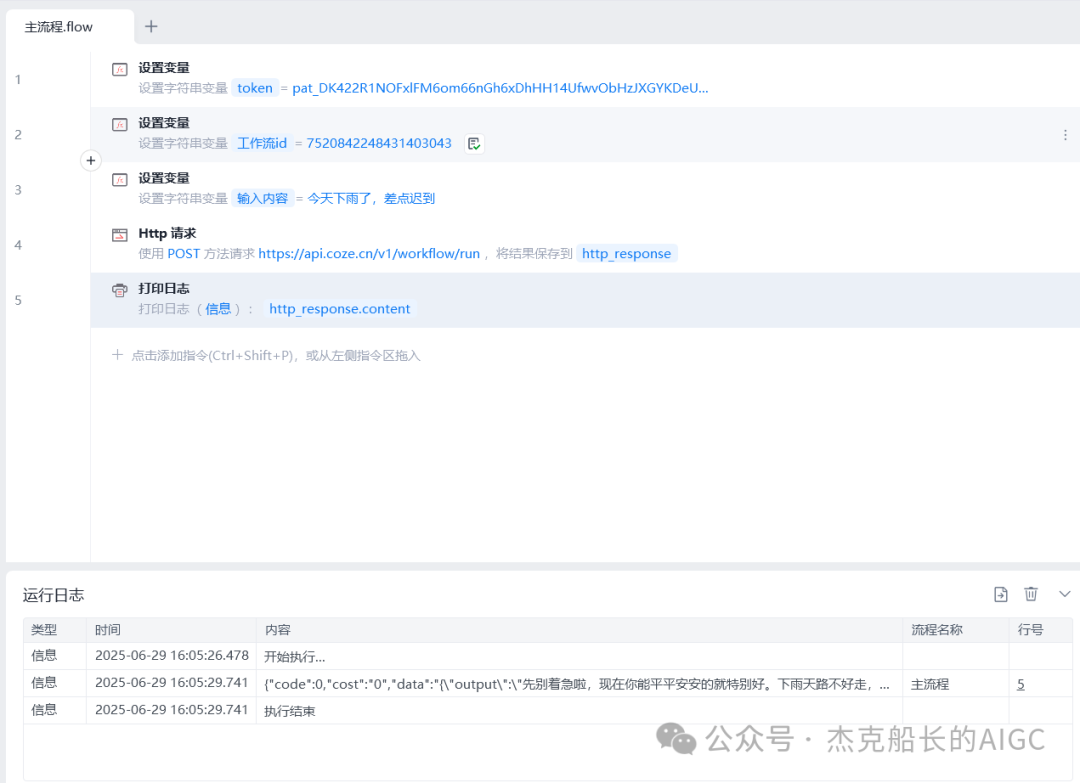Viewport: 1080px width, 783px height.
Task: Clear the run log with trash icon
Action: coord(1031,594)
